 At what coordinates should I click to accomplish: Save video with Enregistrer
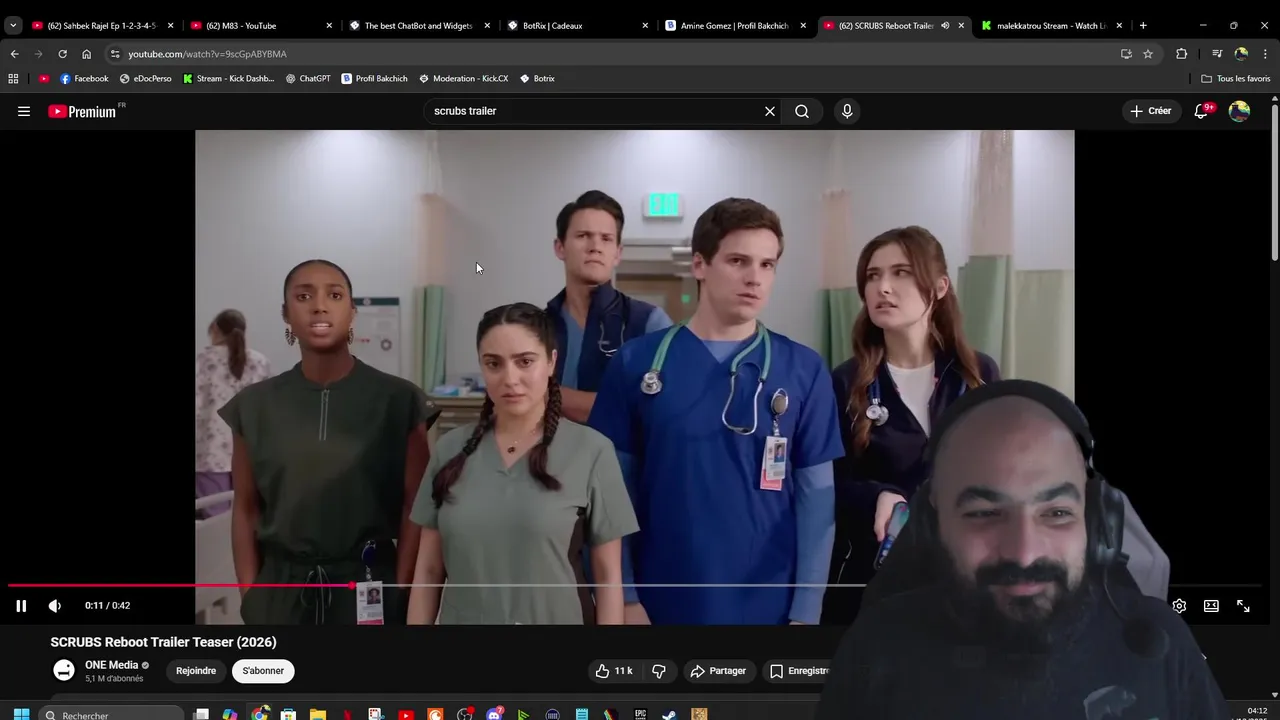[800, 671]
